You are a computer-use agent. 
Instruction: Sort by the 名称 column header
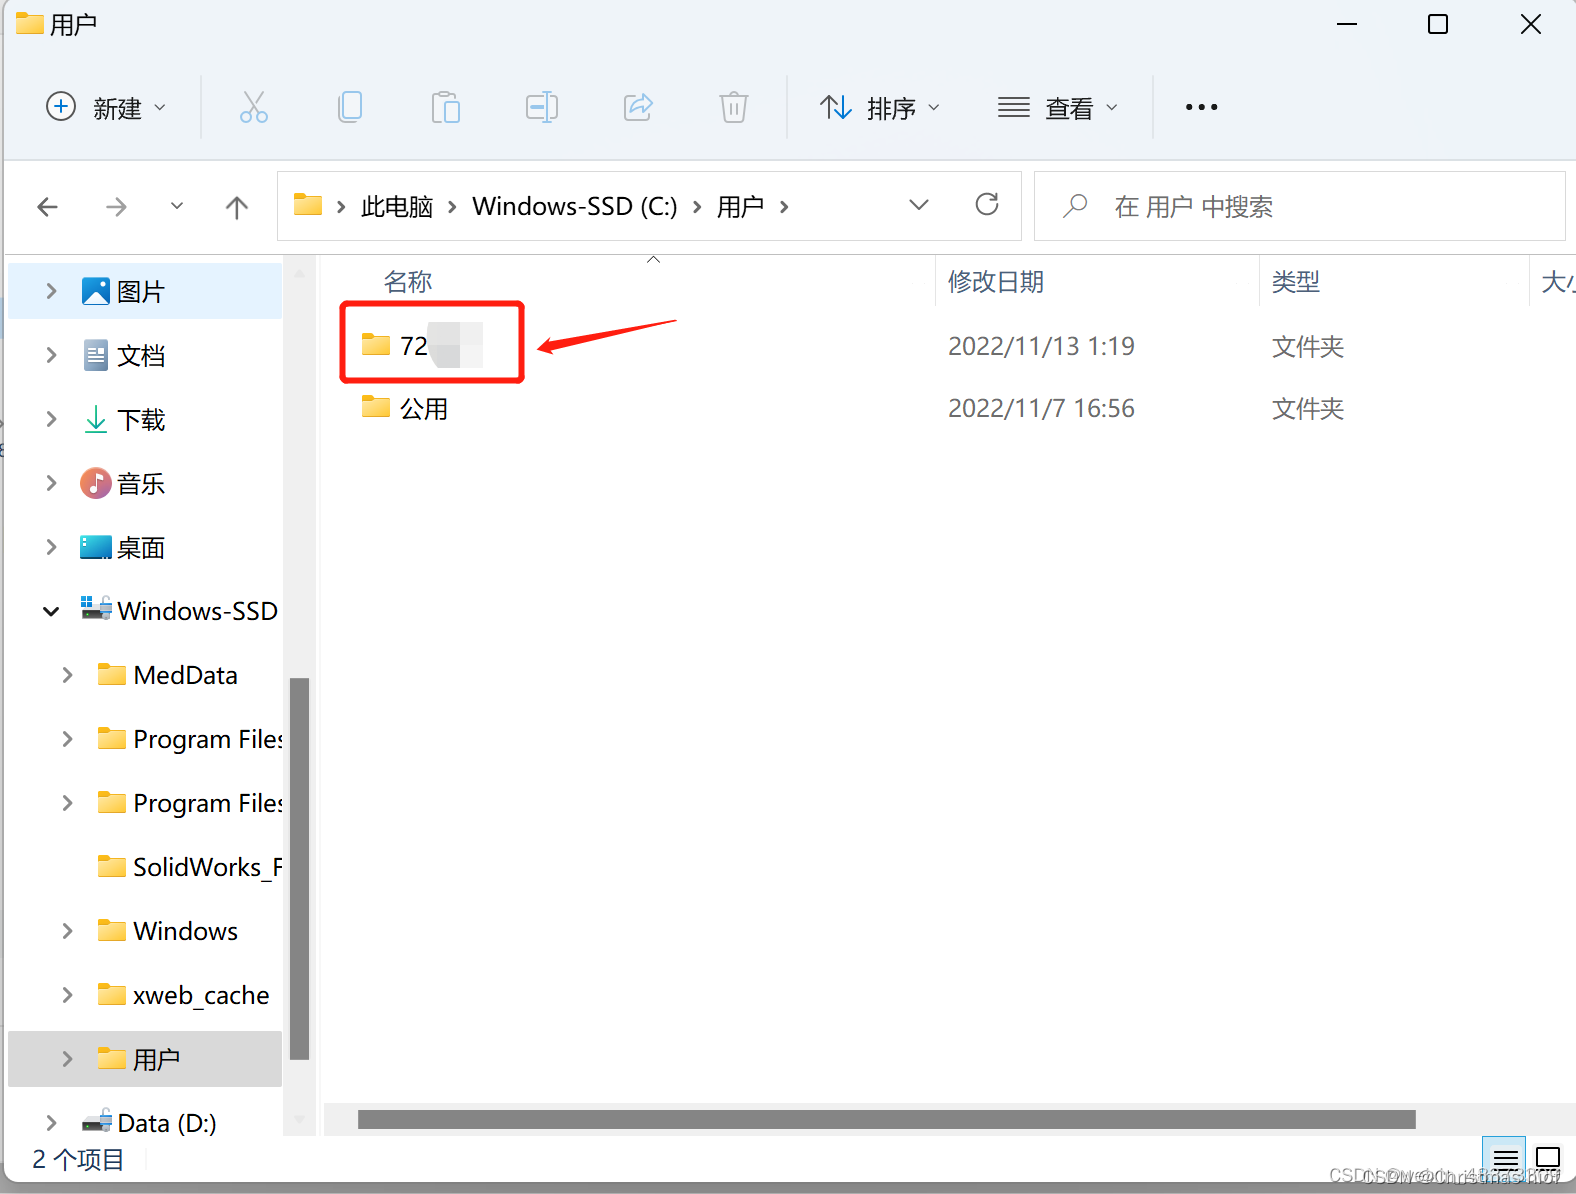(408, 282)
